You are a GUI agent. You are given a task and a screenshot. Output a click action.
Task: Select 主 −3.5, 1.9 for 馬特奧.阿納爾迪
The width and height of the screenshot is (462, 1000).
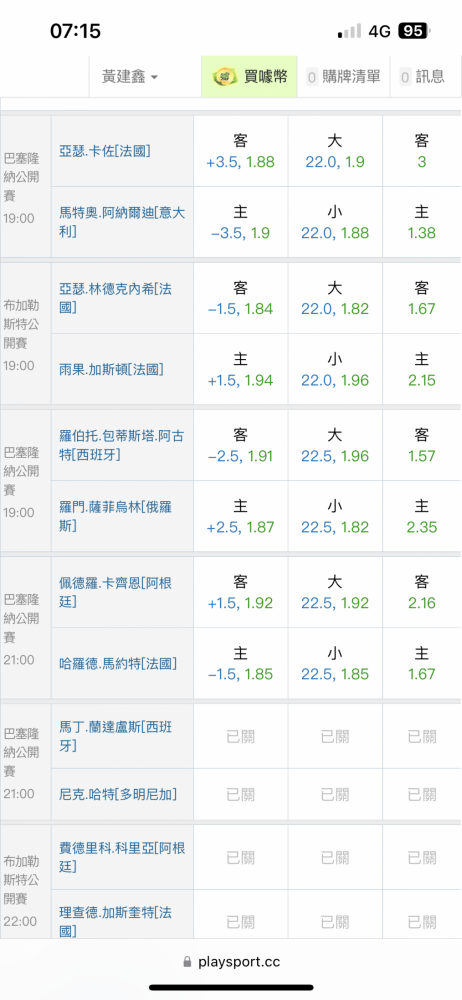tap(241, 223)
